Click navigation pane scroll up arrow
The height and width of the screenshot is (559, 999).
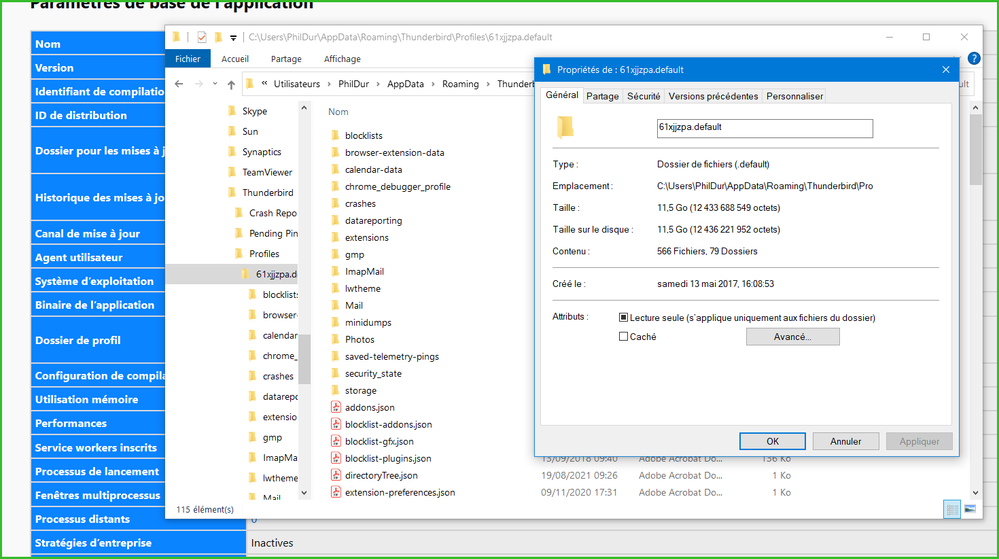(304, 108)
